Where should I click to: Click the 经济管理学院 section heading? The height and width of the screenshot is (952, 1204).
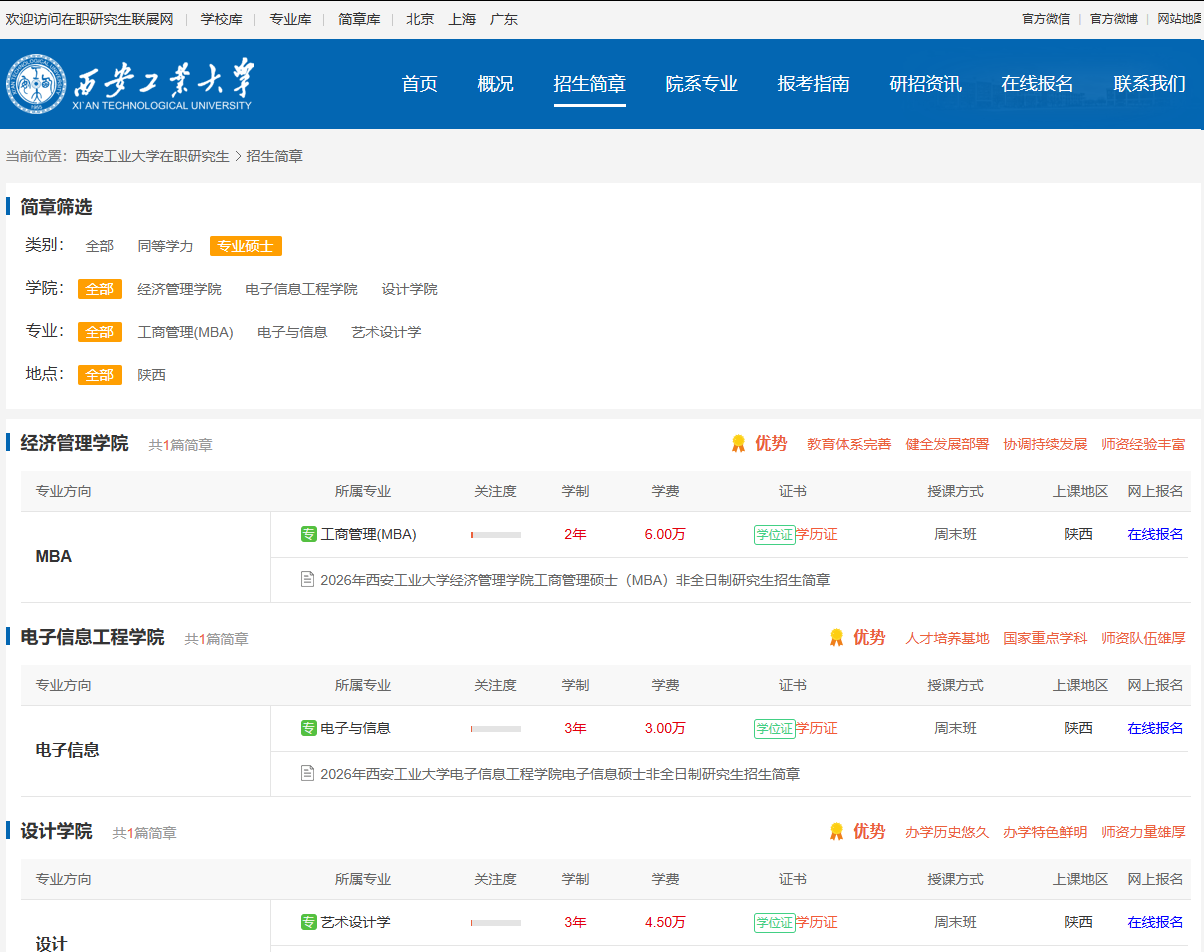pyautogui.click(x=75, y=443)
